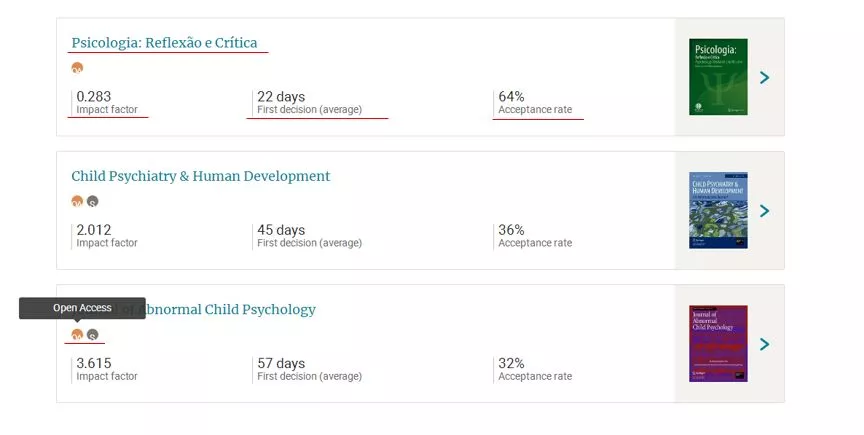Click grey subscription icon for Abnormal Child Psychology
Image resolution: width=864 pixels, height=435 pixels.
point(92,335)
